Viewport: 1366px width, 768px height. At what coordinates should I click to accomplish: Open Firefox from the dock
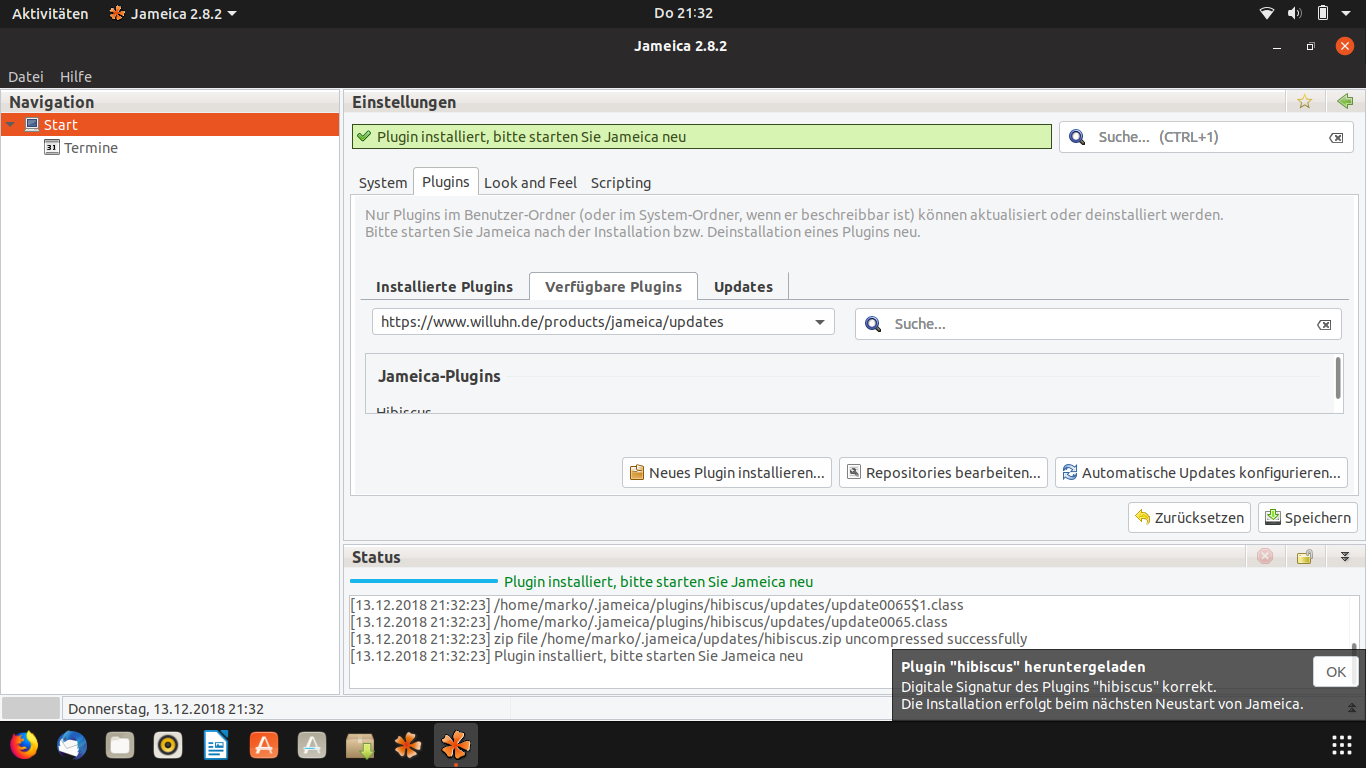click(23, 745)
